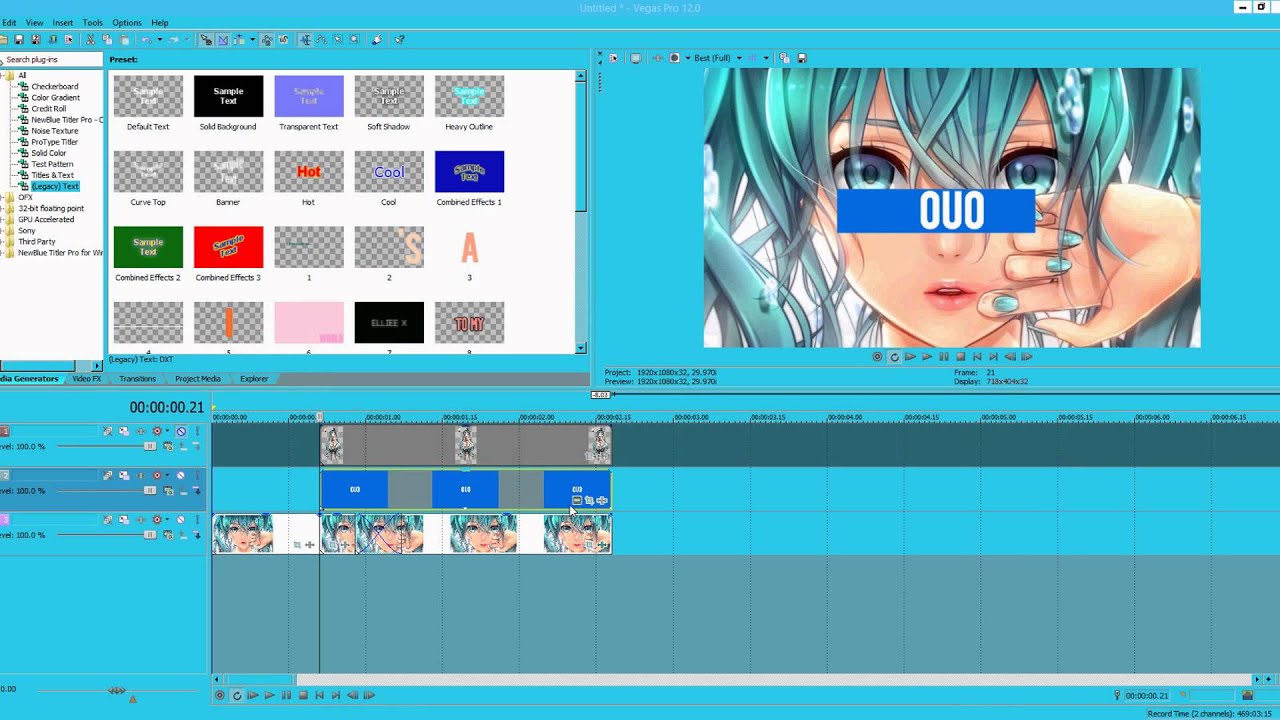Switch to the Transitions tab

138,379
